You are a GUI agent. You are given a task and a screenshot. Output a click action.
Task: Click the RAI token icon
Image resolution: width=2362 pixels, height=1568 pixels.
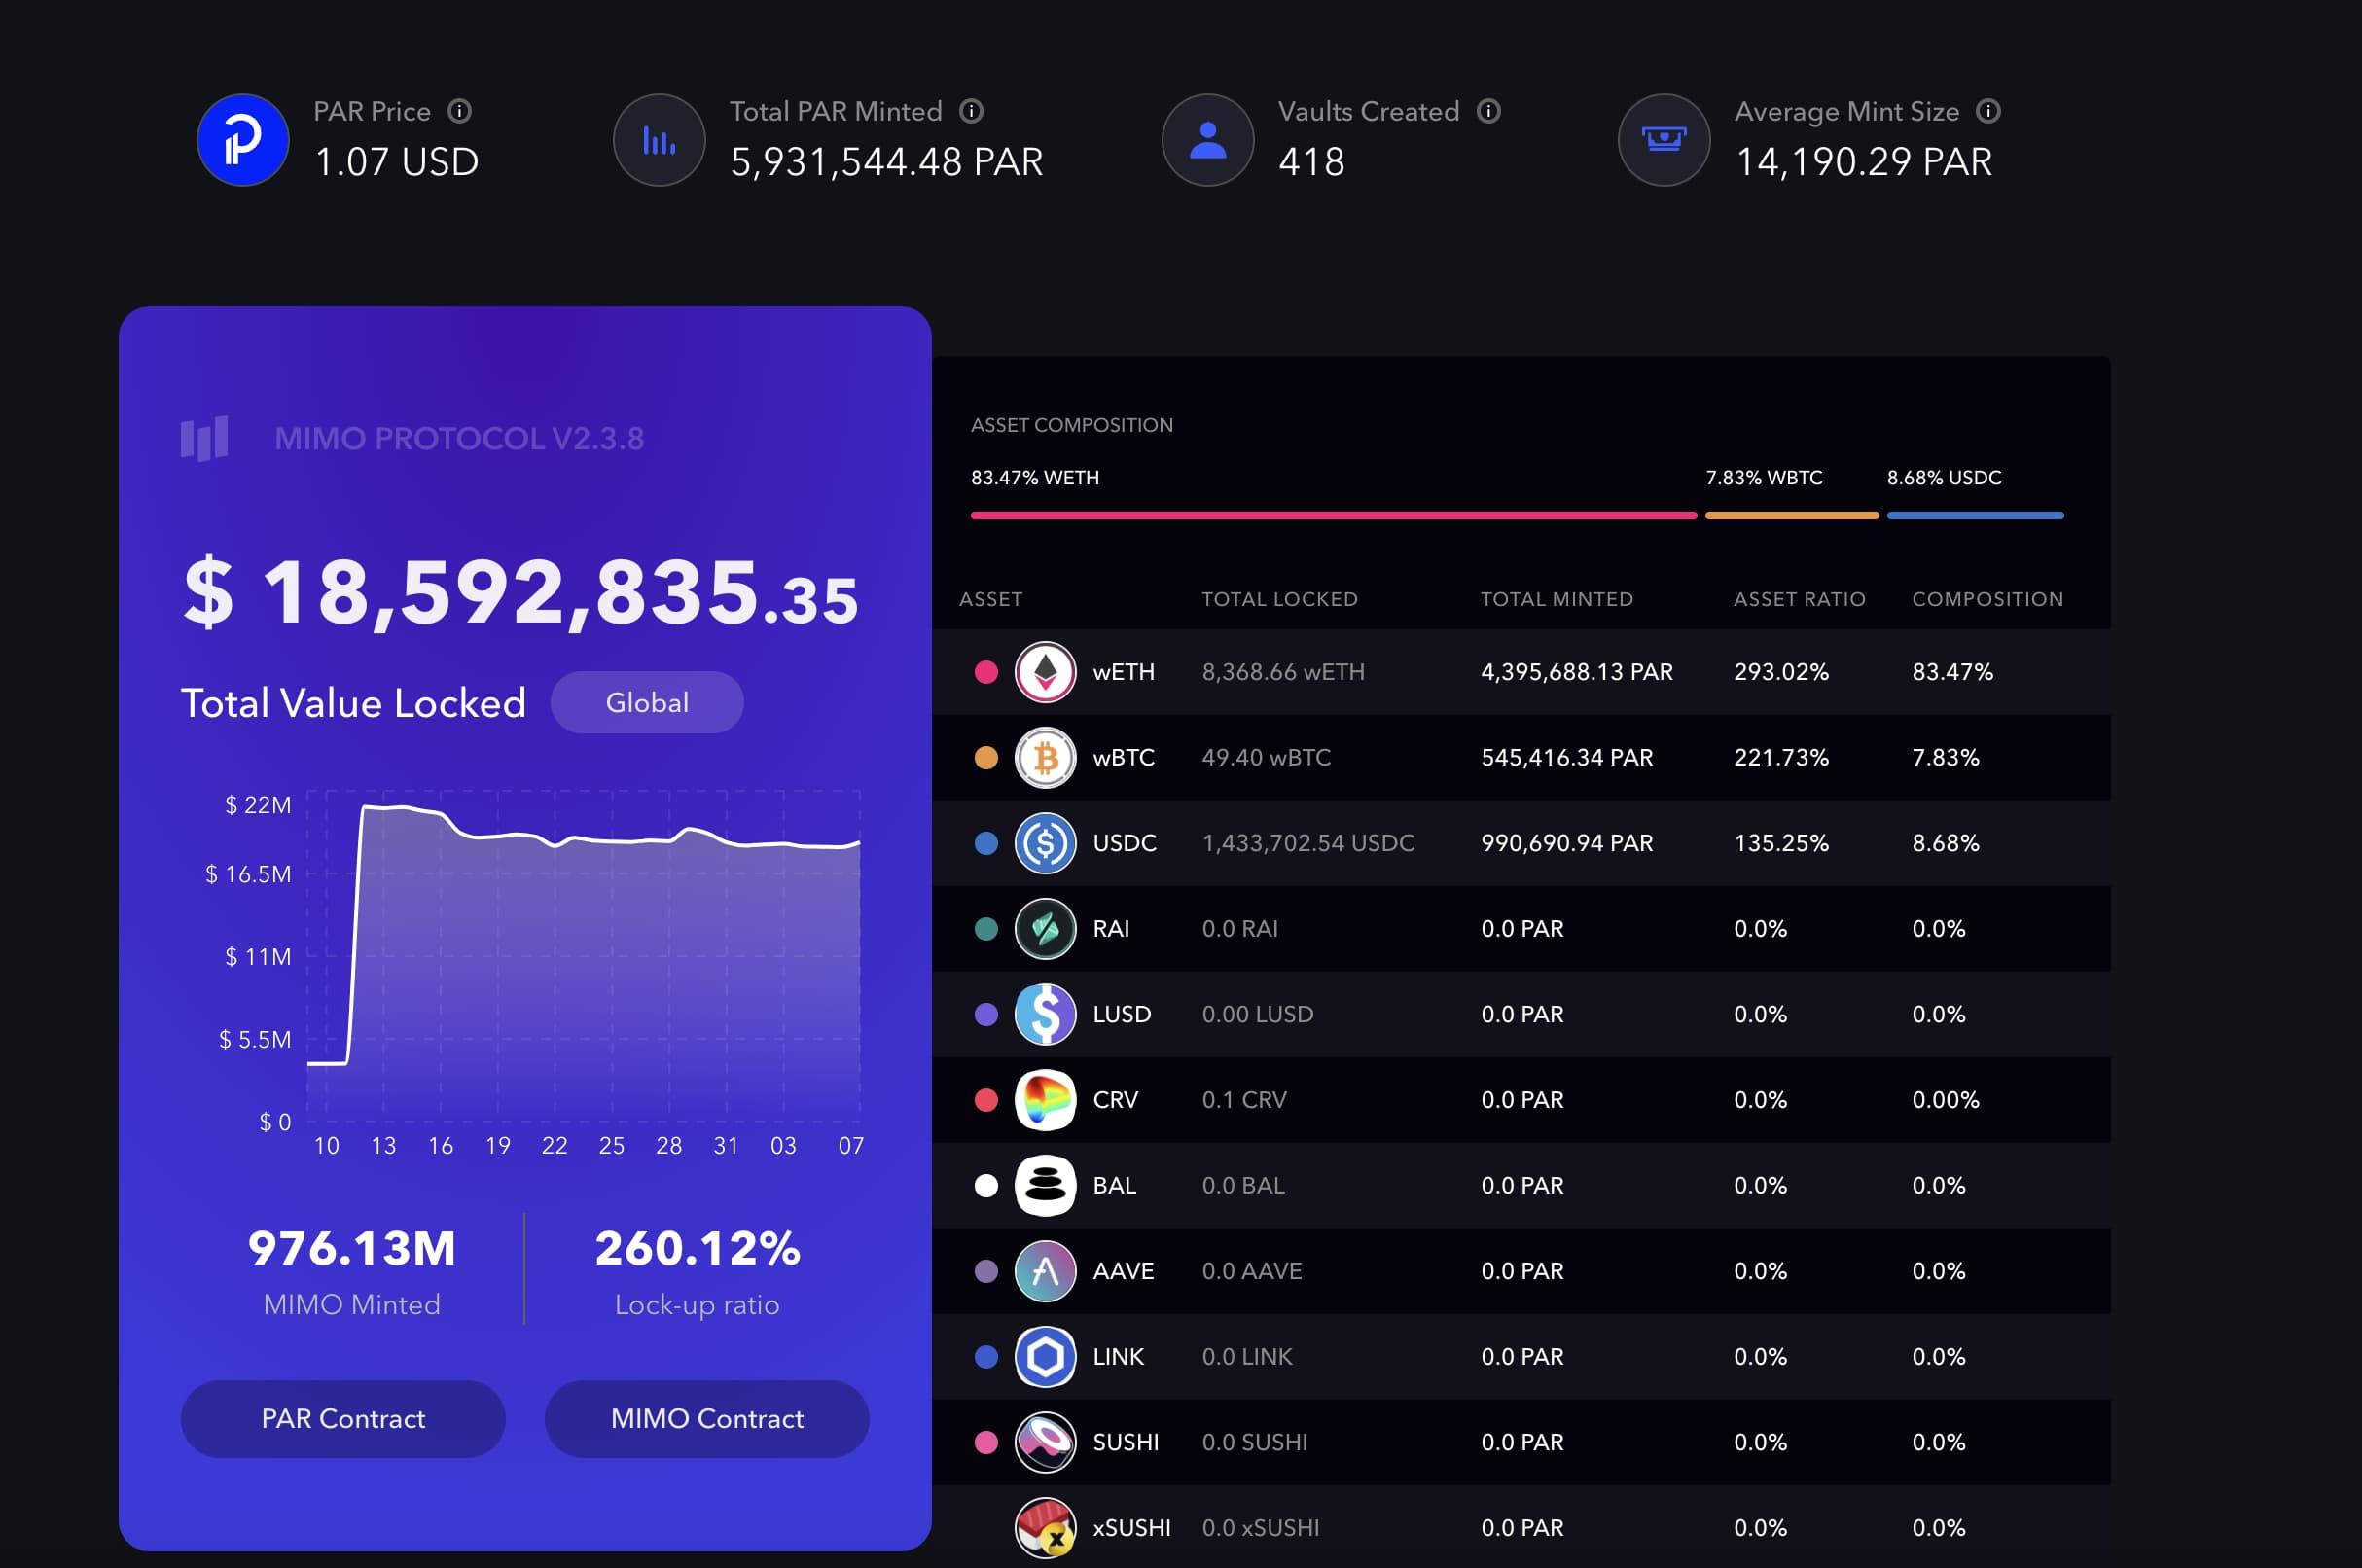pos(1045,929)
